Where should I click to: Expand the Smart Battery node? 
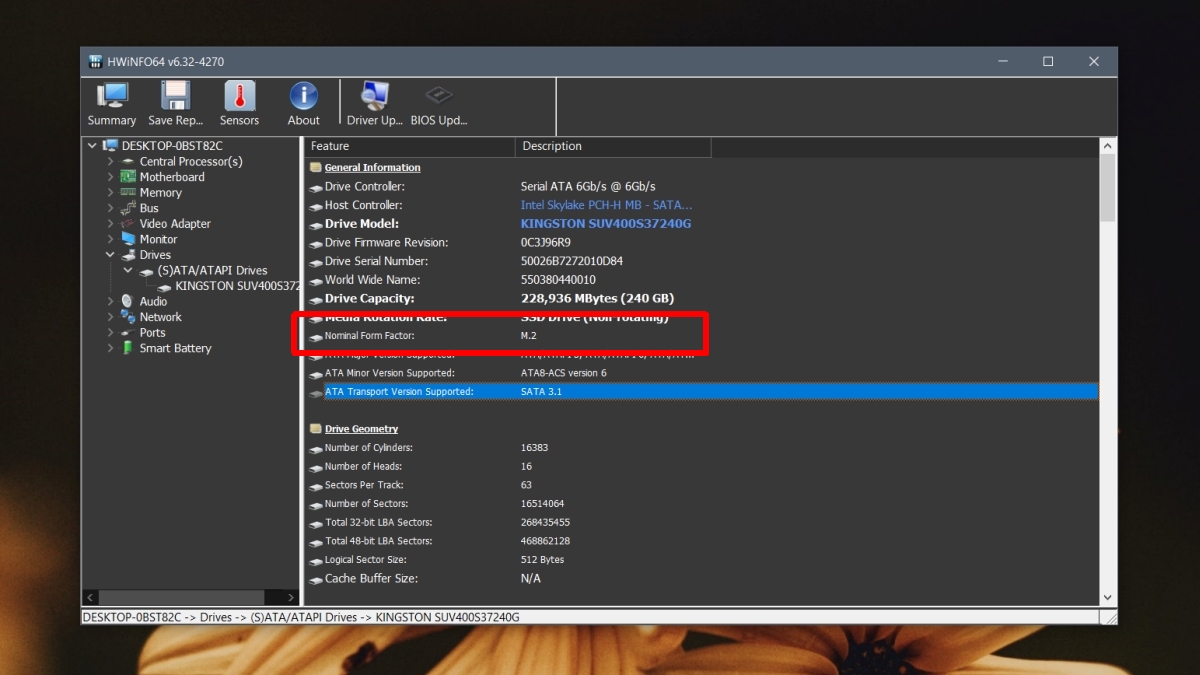coord(111,348)
